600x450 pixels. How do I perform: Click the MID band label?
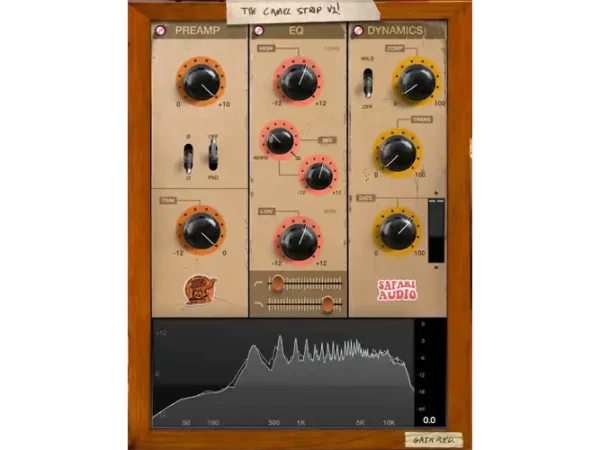tap(327, 140)
